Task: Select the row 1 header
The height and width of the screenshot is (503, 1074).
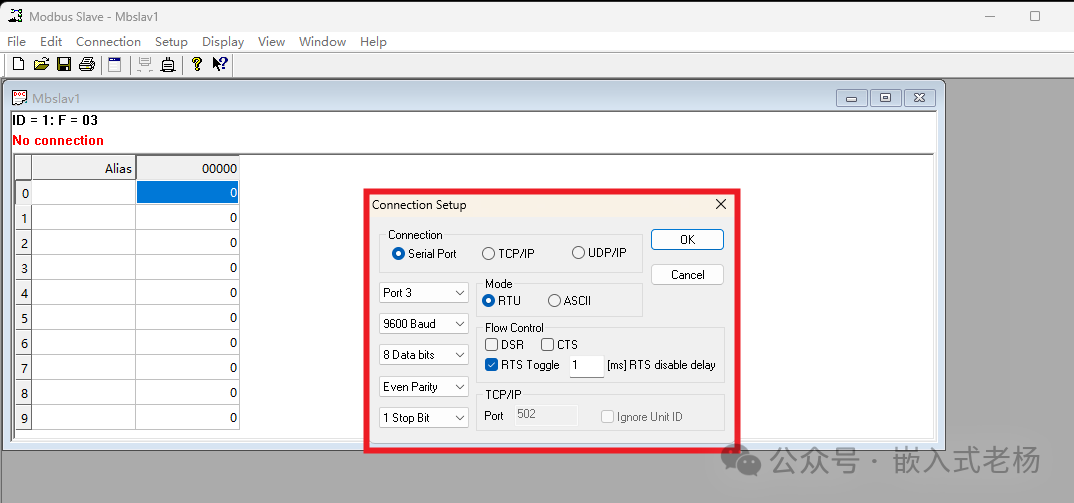Action: pyautogui.click(x=24, y=218)
